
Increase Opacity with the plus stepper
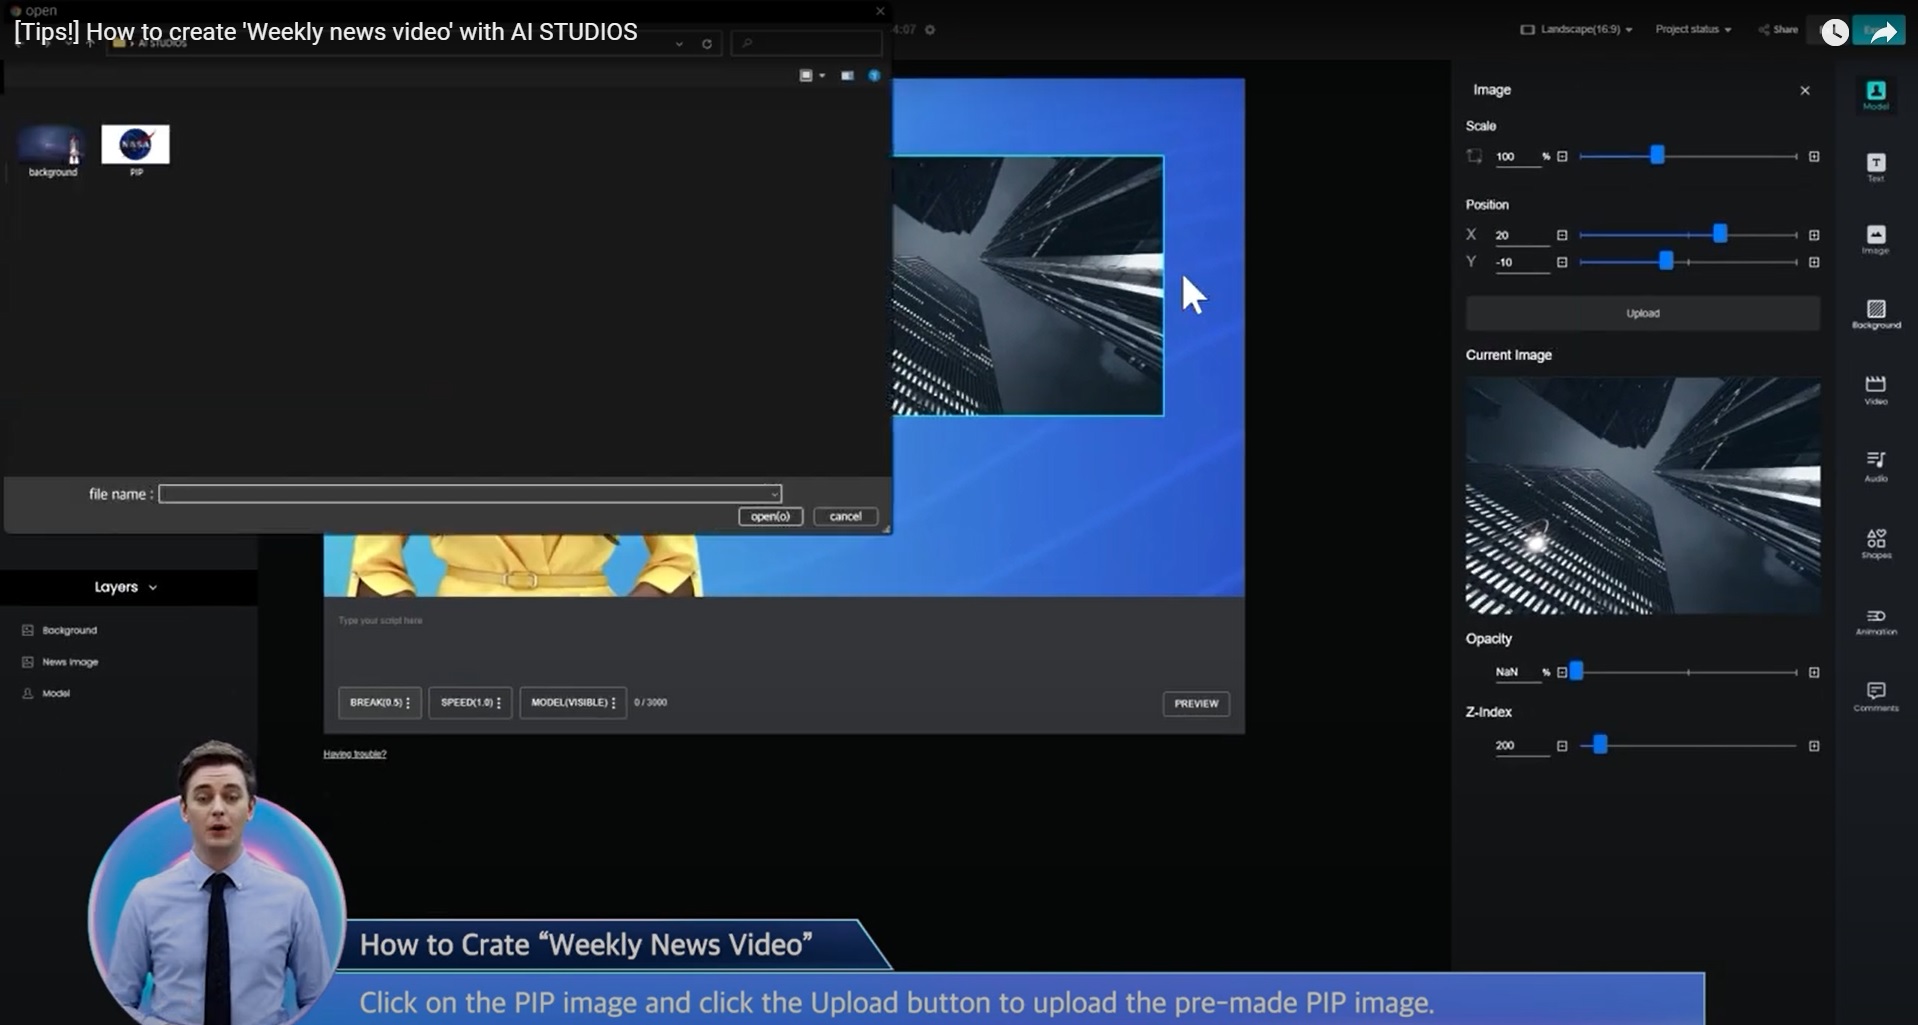1814,672
